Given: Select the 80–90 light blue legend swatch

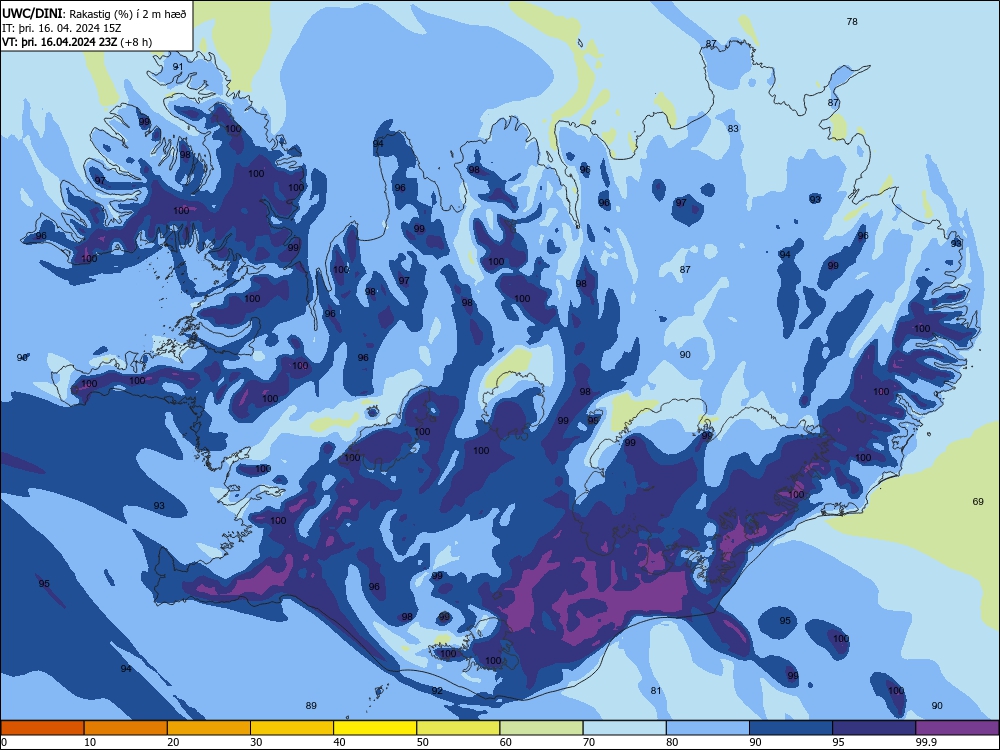Looking at the screenshot, I should pyautogui.click(x=708, y=728).
